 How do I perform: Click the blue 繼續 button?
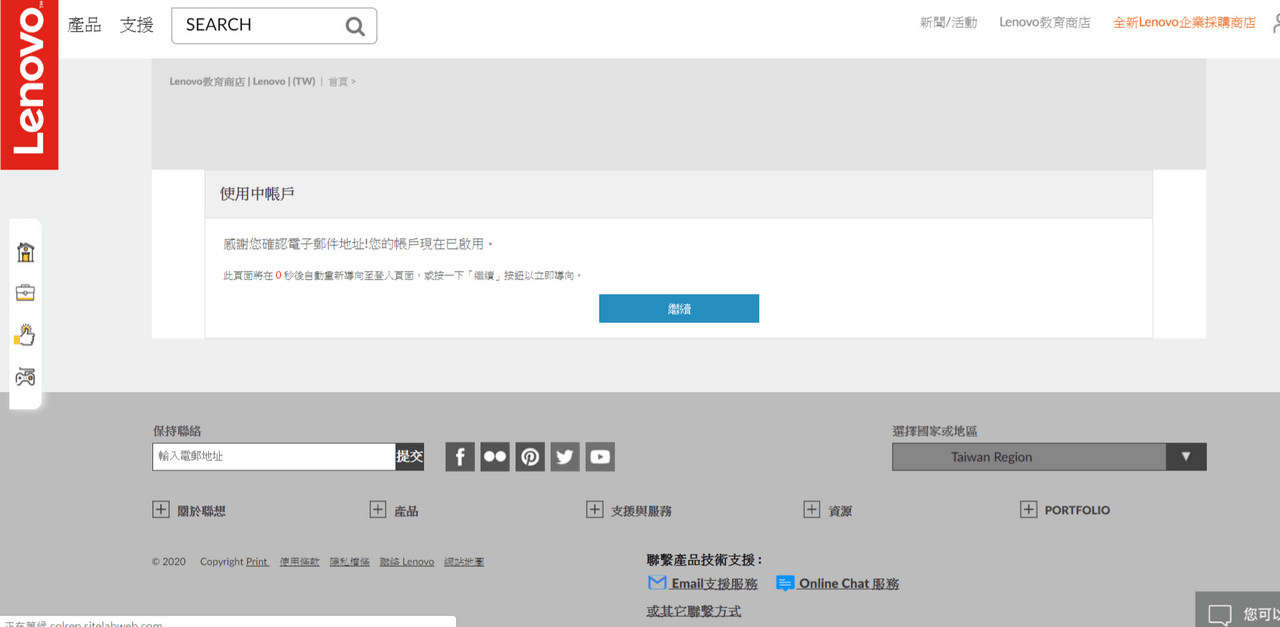[x=679, y=309]
